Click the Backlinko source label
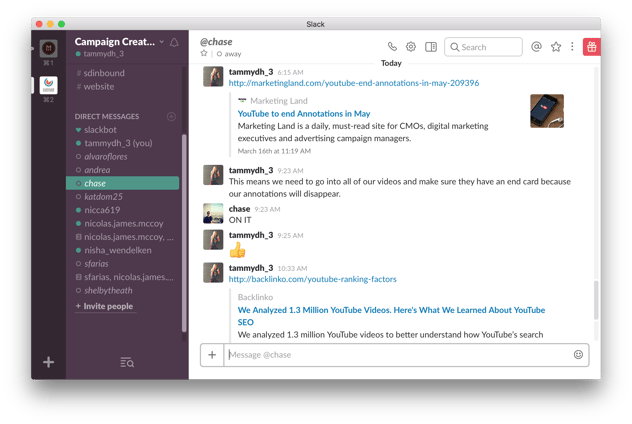Viewport: 632px width, 424px height. [x=255, y=297]
